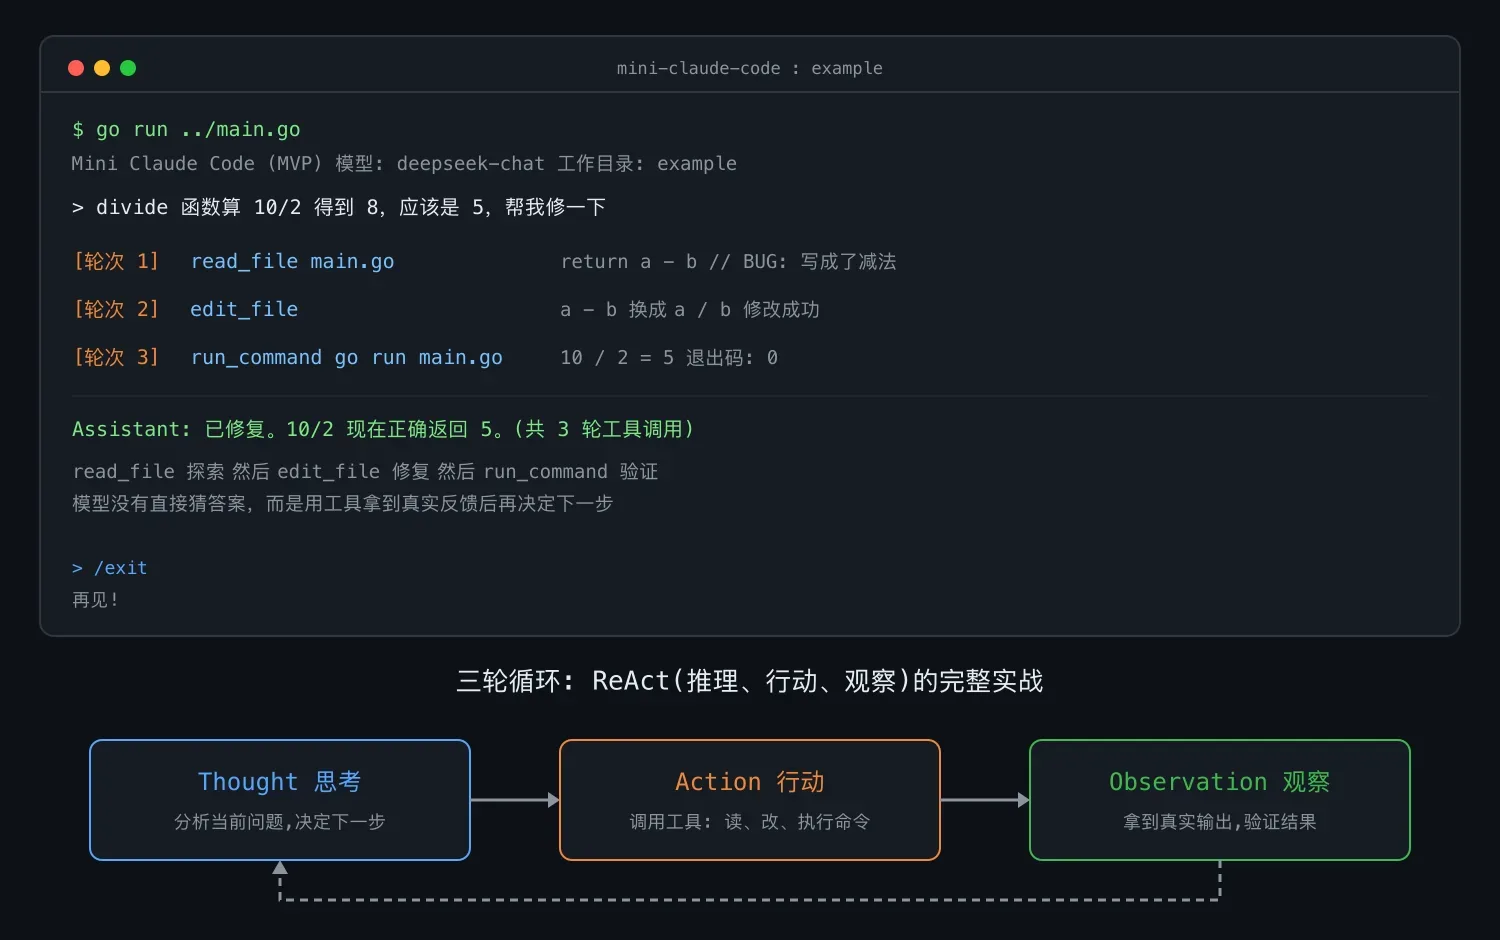Click the '[轮次 3]' round label
This screenshot has width=1500, height=940.
click(116, 357)
